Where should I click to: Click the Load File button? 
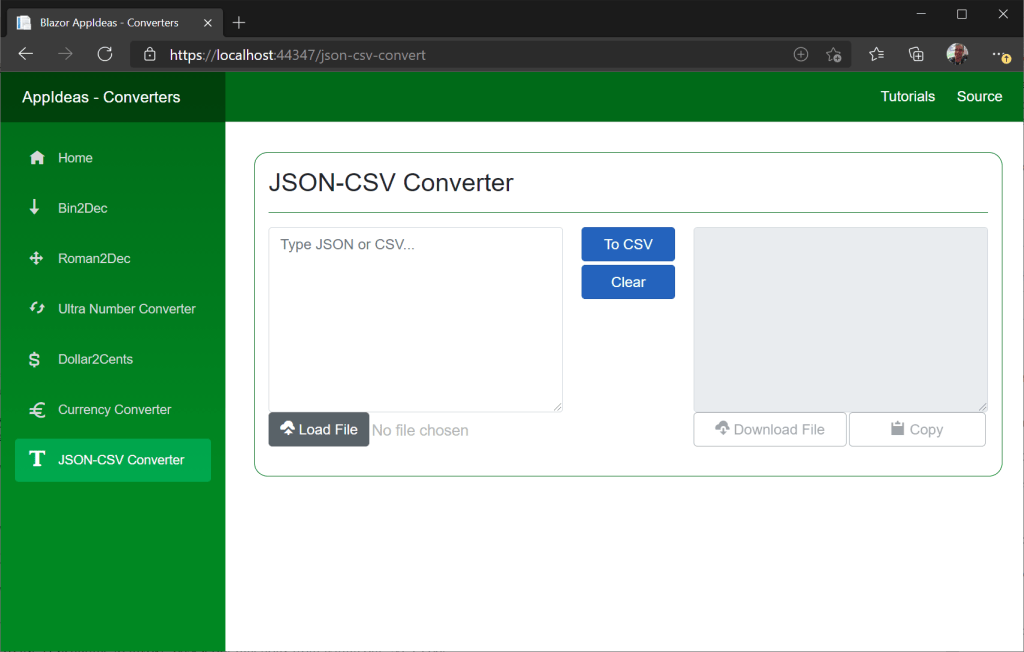pyautogui.click(x=319, y=430)
